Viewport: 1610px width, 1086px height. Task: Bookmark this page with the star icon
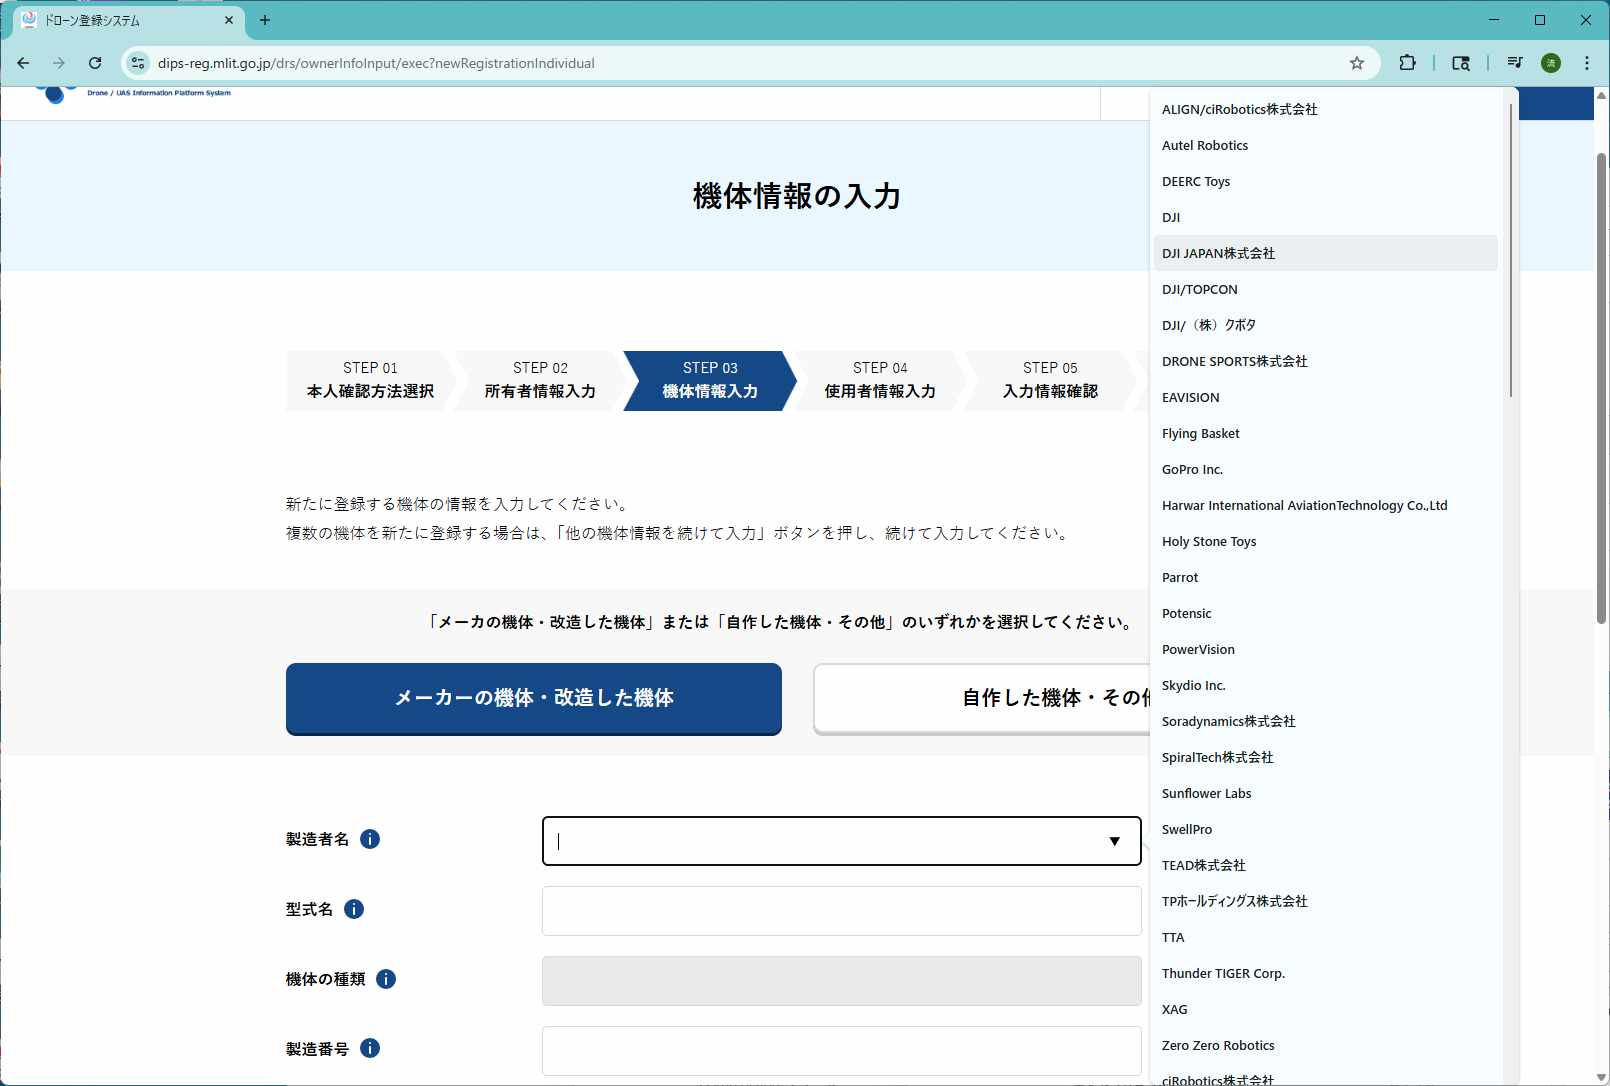1357,63
